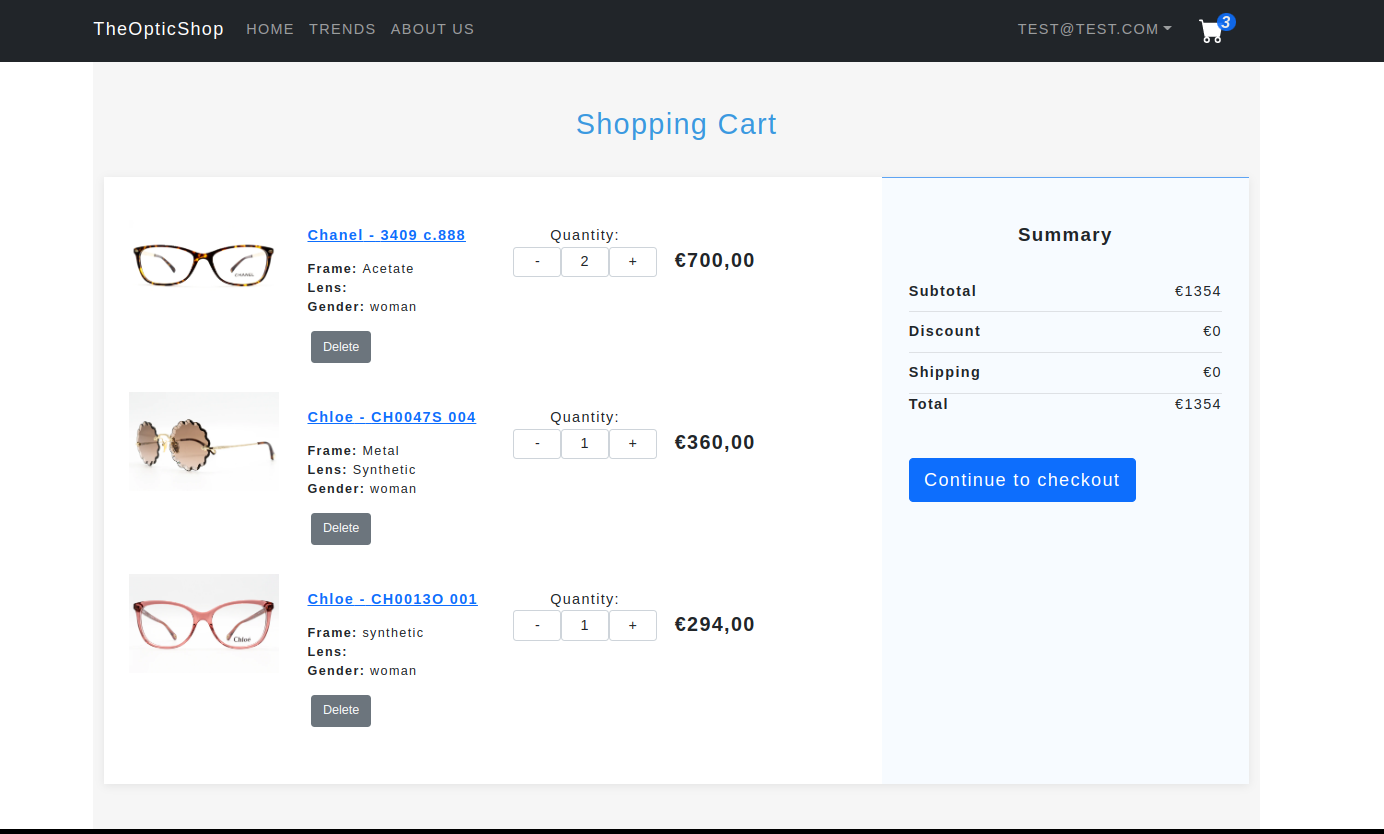The image size is (1384, 834).
Task: Click 'Frame: Acetate' text
Action: coord(361,269)
